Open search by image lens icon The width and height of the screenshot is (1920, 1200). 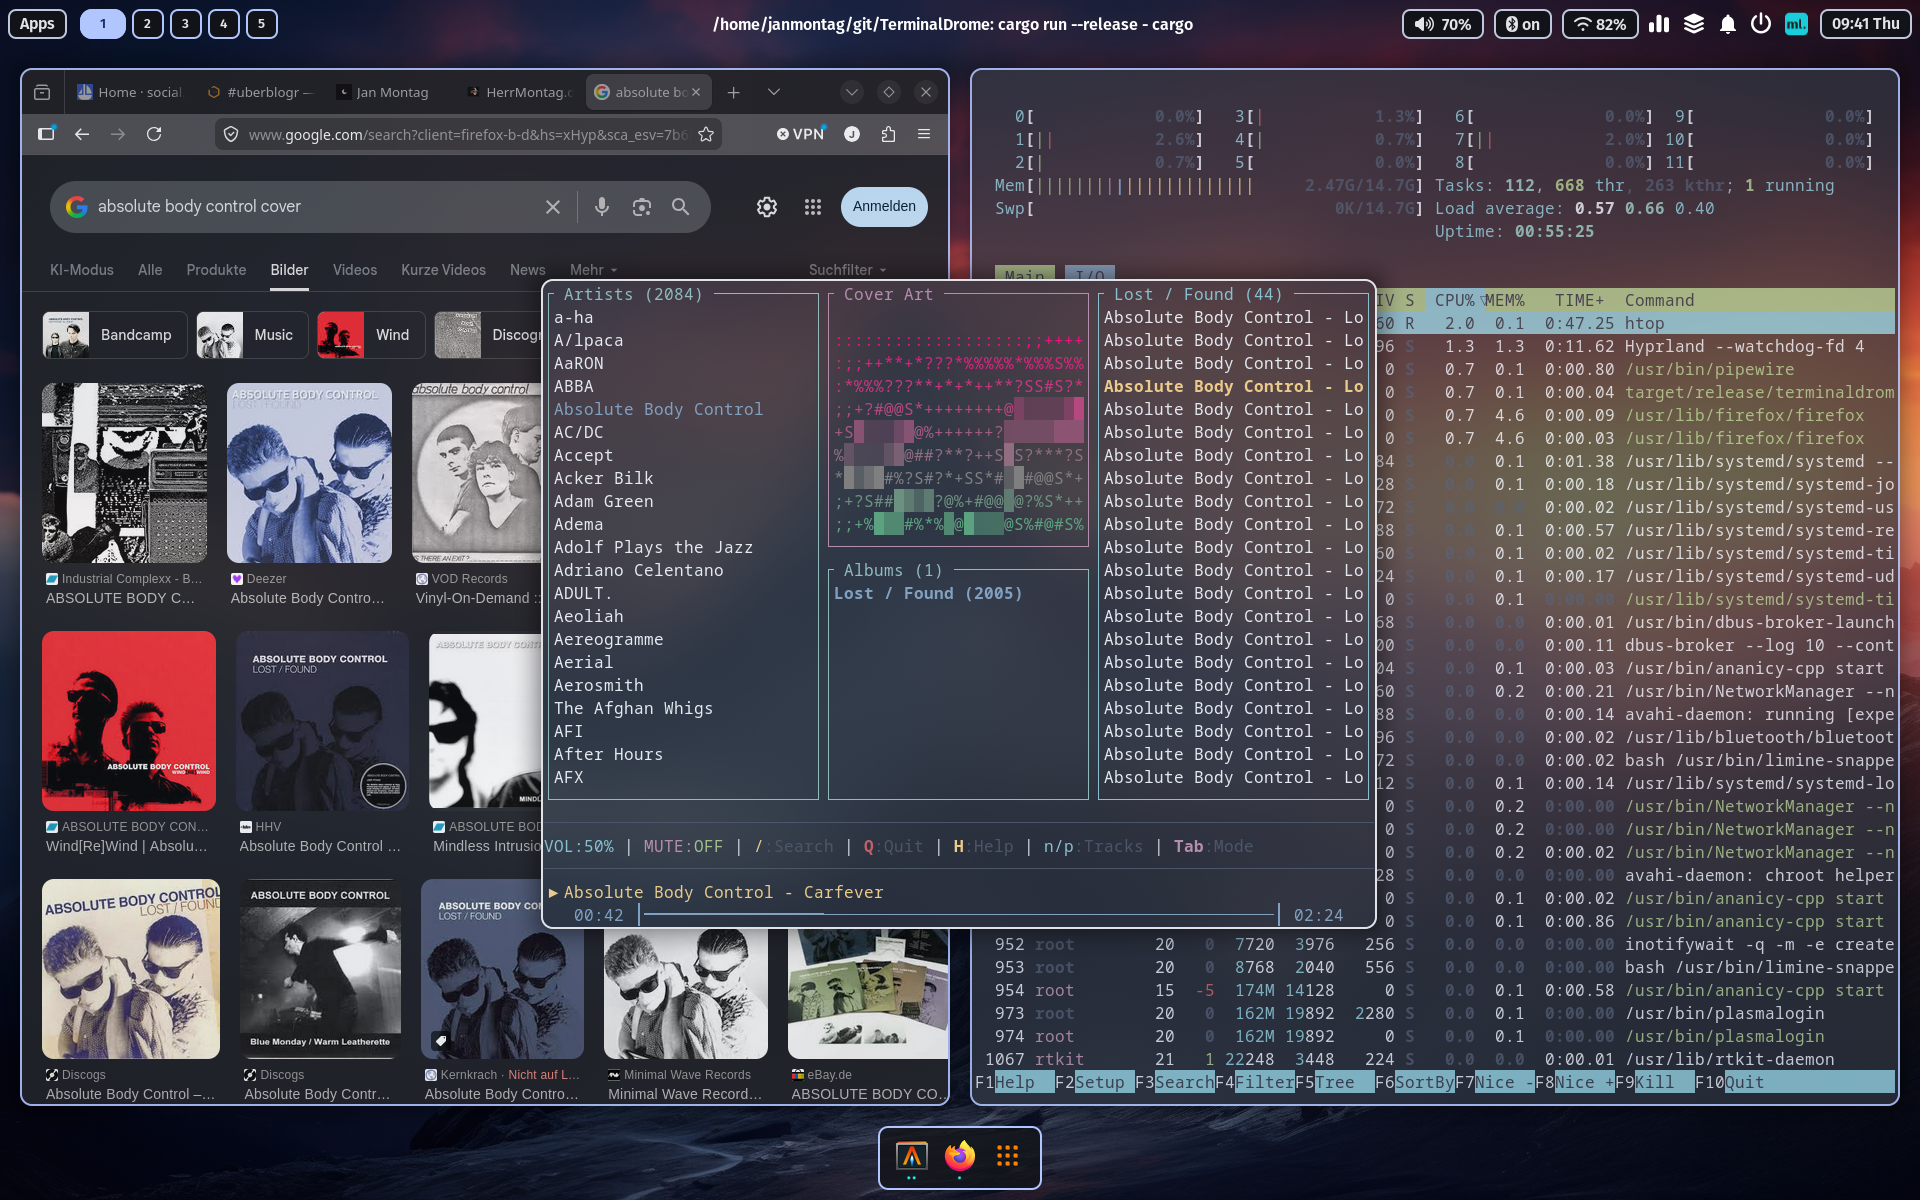(x=641, y=206)
